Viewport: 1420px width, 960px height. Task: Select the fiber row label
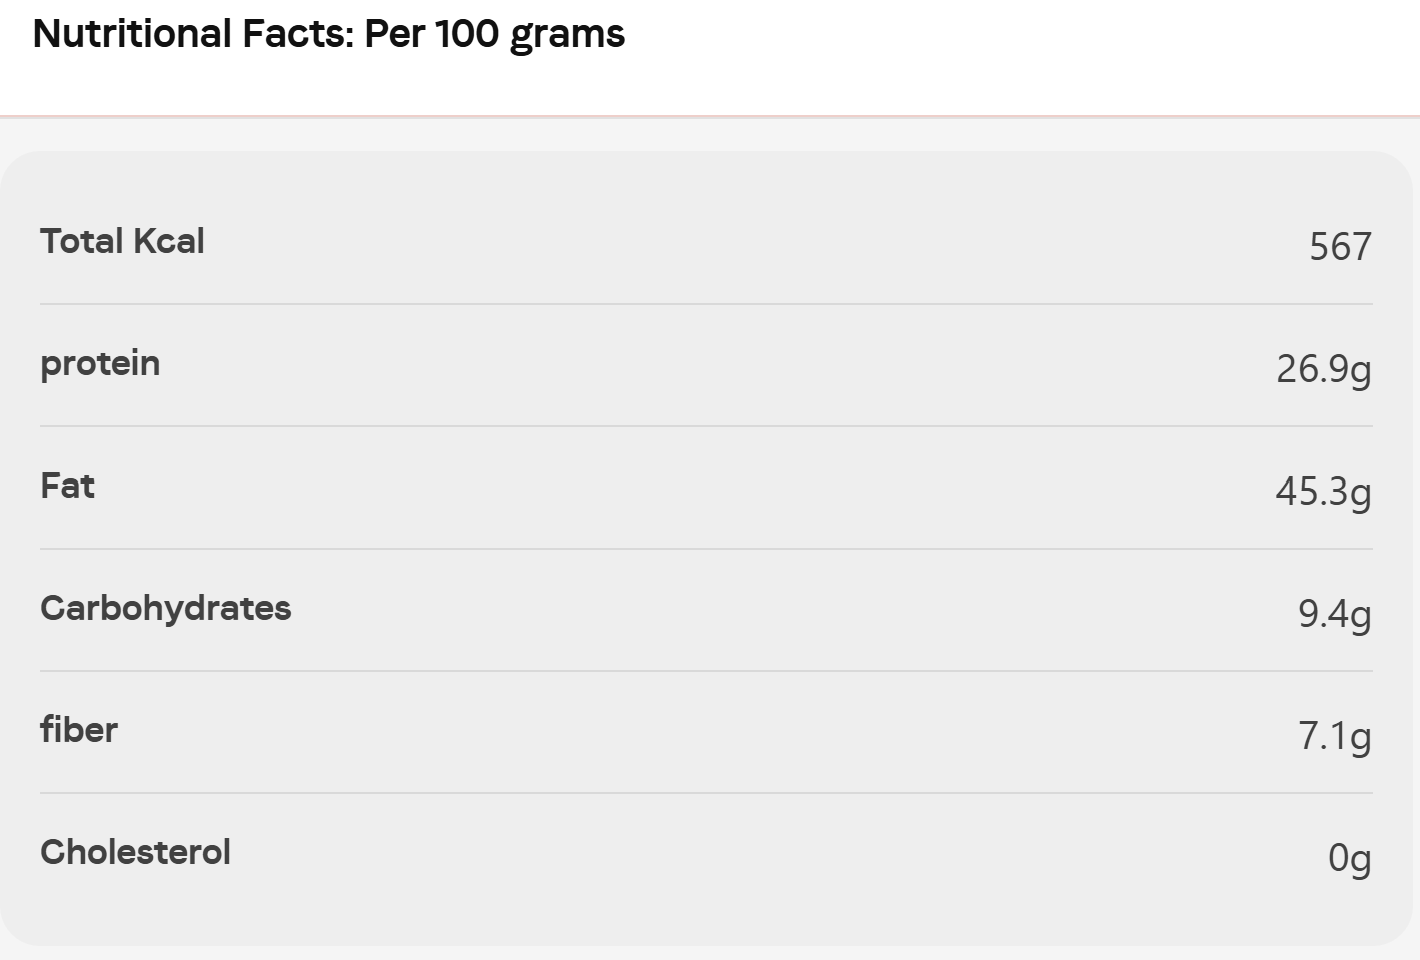click(x=79, y=730)
